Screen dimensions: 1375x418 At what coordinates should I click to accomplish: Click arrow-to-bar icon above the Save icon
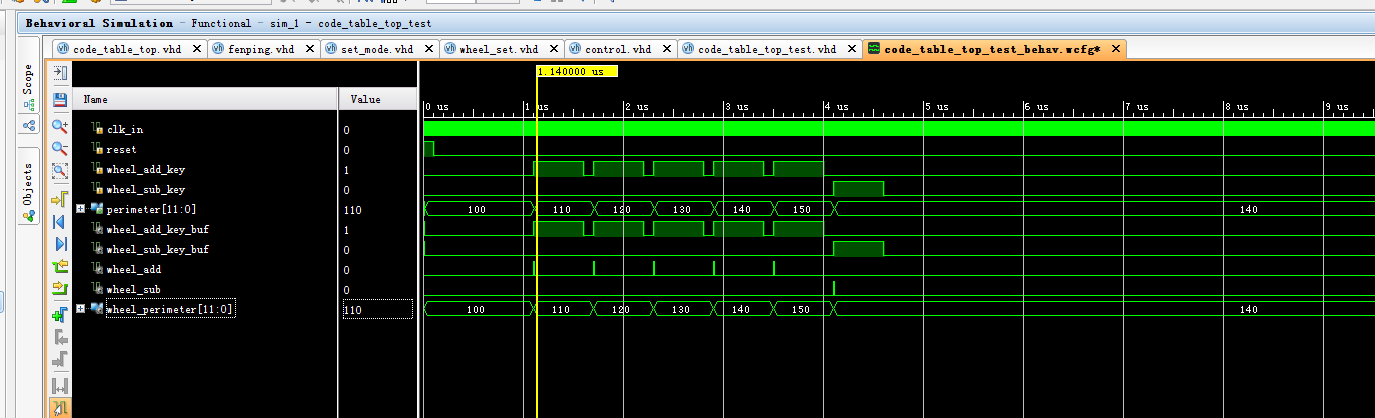click(59, 73)
